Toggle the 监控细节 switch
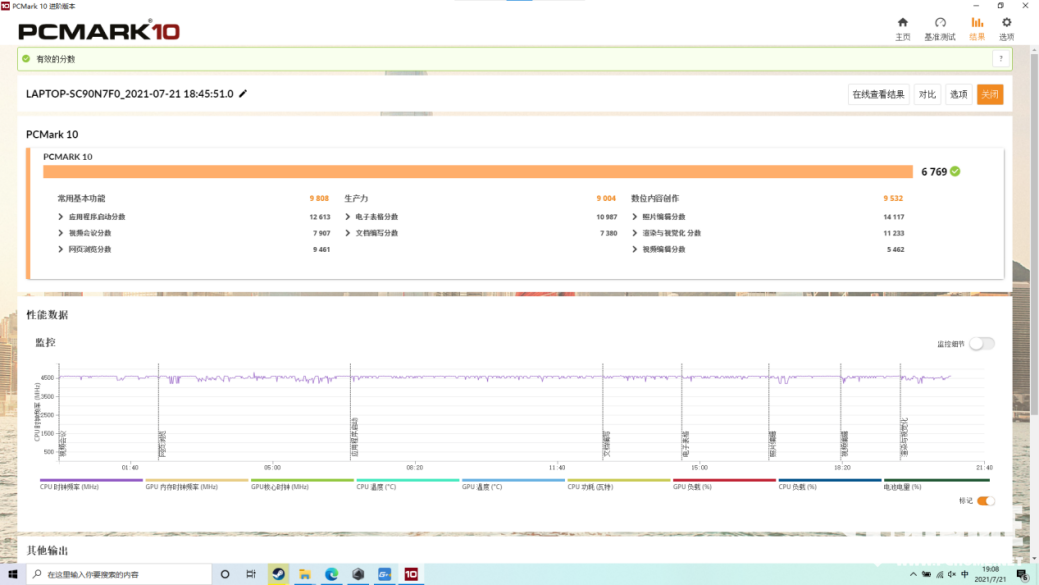This screenshot has width=1039, height=585. click(981, 344)
